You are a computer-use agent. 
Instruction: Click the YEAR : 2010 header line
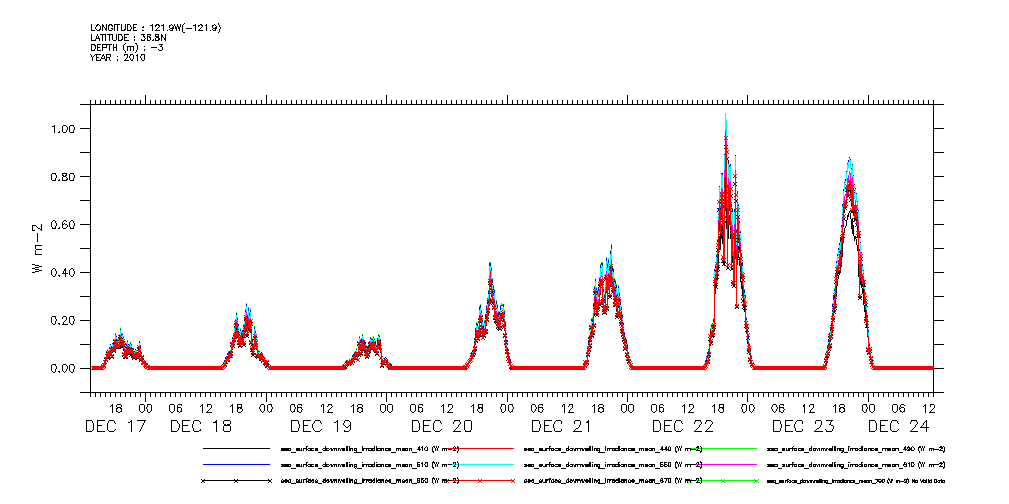tap(118, 57)
